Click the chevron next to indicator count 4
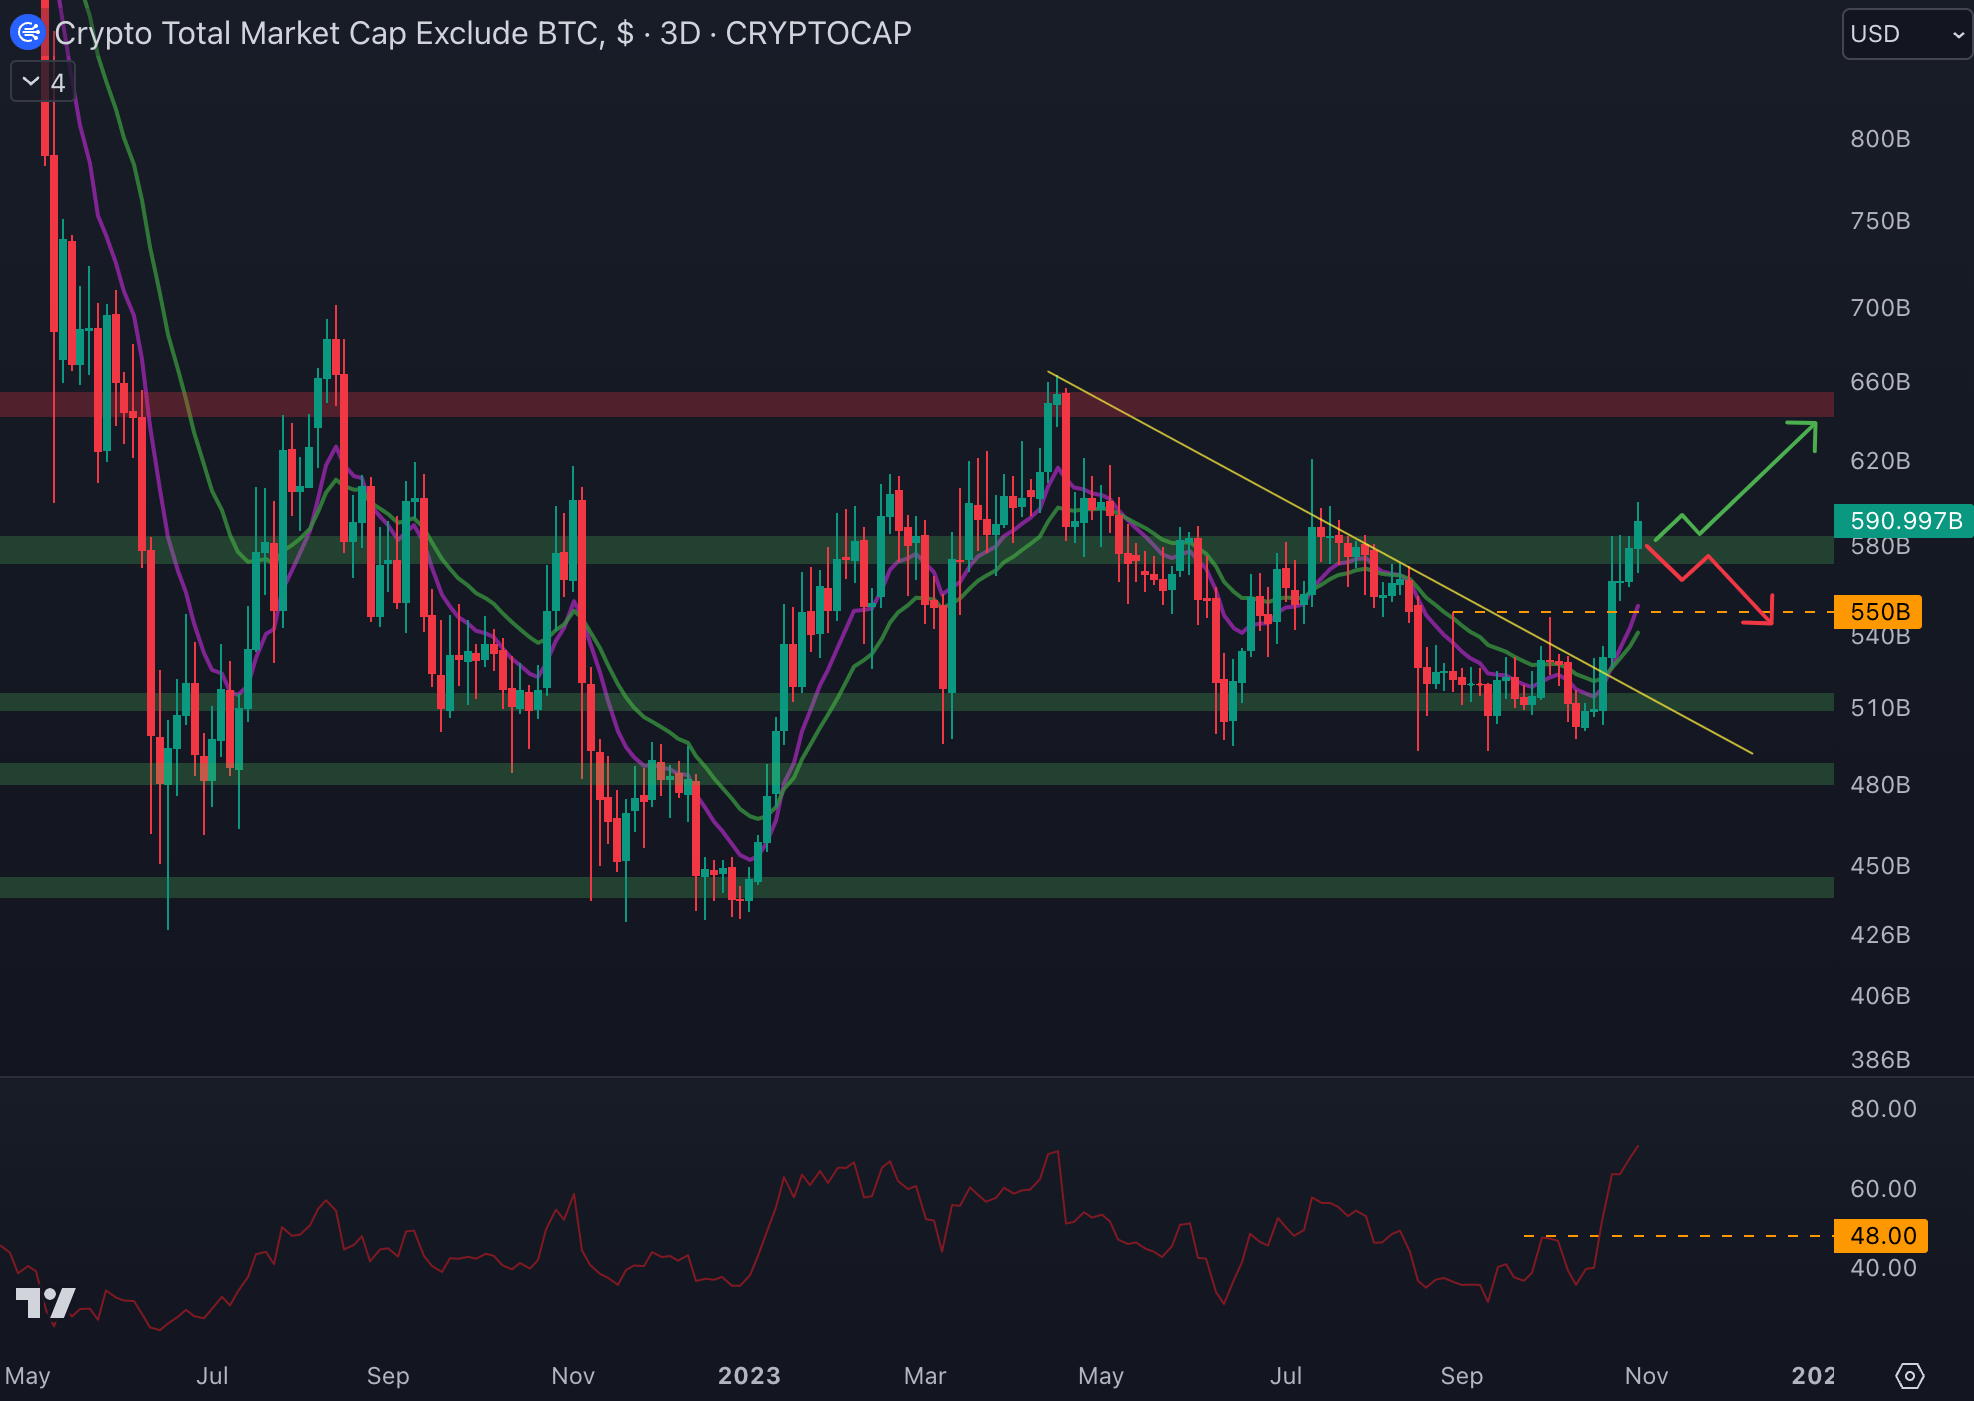 click(x=31, y=82)
